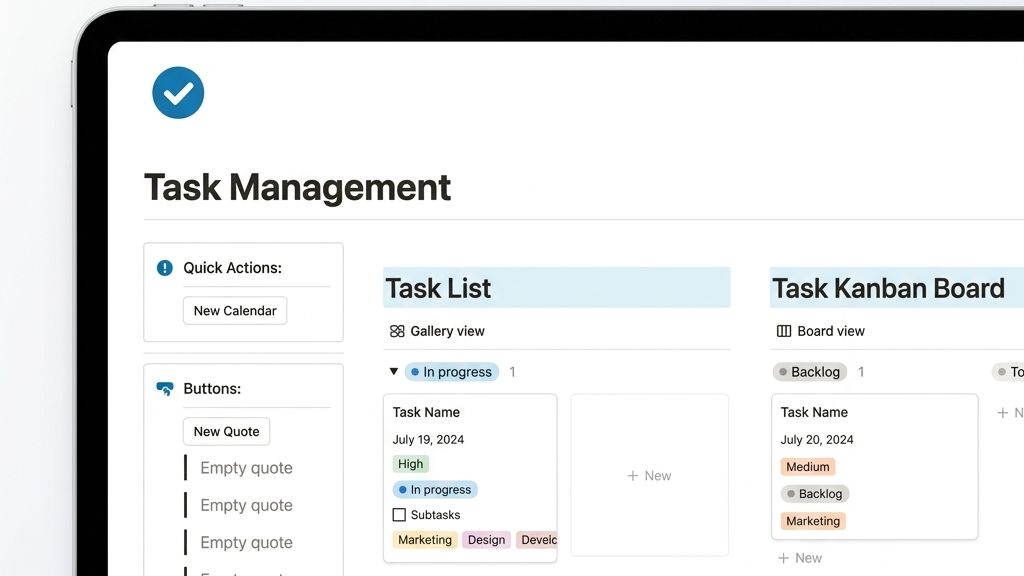Click the plus icon in the empty gallery card

click(x=632, y=475)
